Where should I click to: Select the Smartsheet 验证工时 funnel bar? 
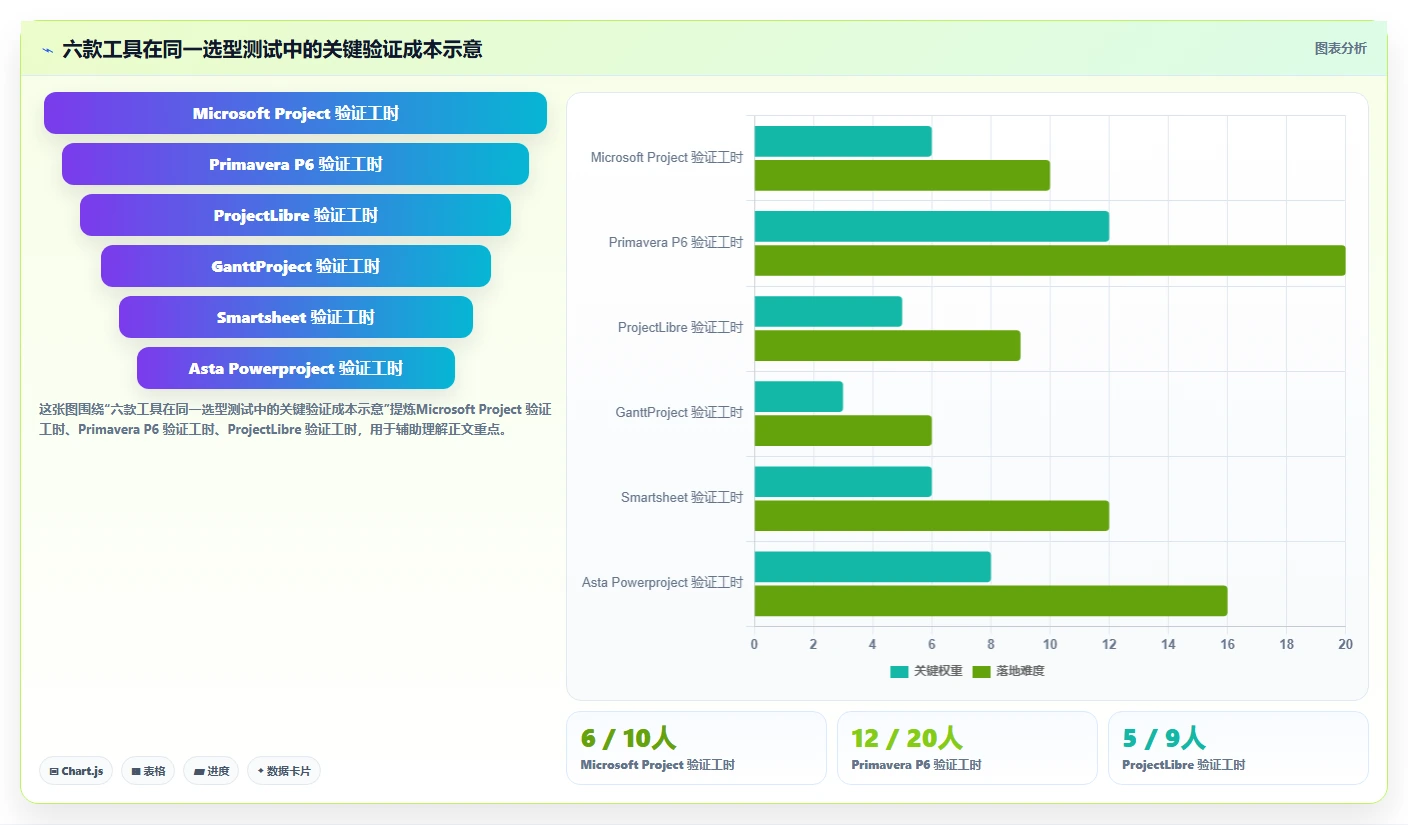(295, 317)
